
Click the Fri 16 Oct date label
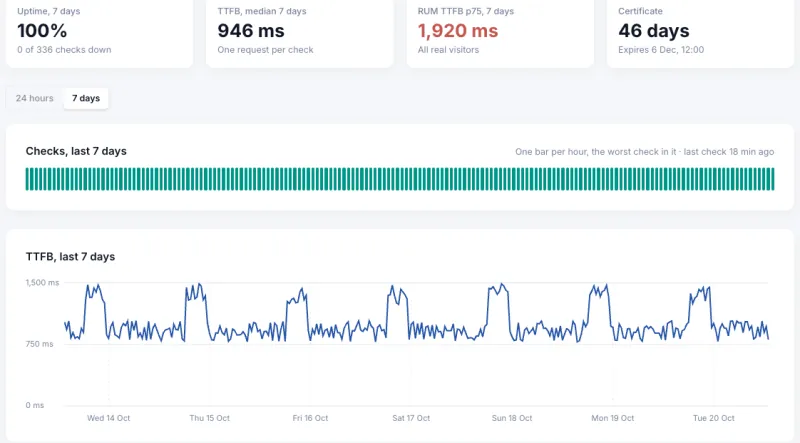[310, 418]
